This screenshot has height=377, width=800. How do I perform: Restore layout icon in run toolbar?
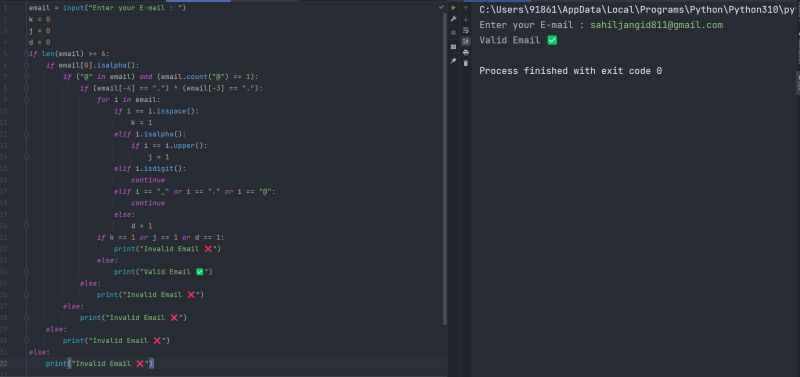pyautogui.click(x=453, y=46)
